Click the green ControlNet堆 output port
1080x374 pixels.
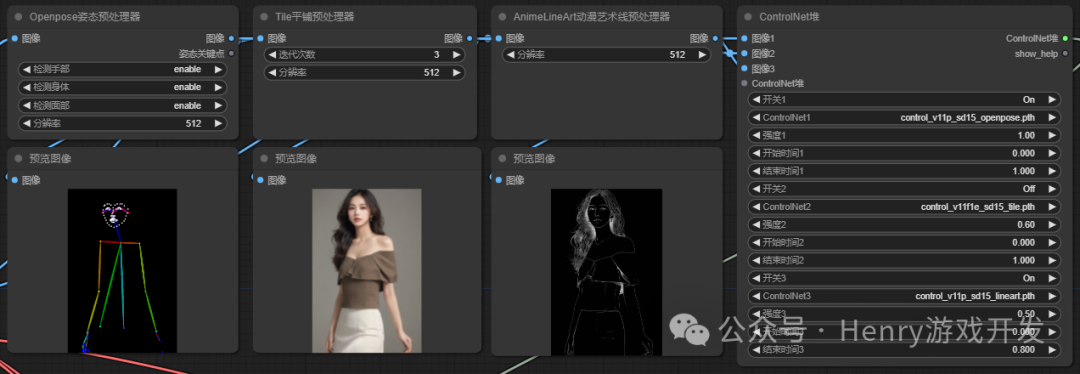(1065, 39)
